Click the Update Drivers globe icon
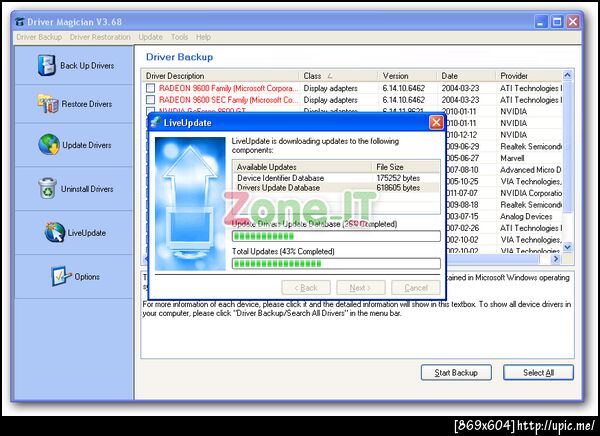The image size is (600, 436). (49, 144)
